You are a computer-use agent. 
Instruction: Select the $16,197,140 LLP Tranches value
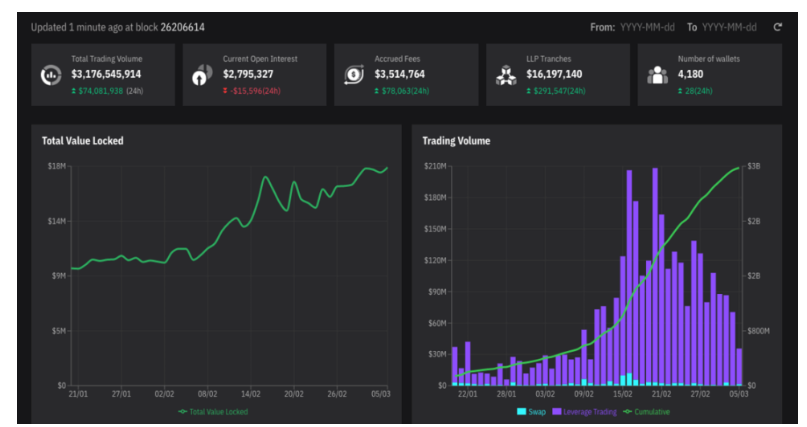pyautogui.click(x=554, y=74)
